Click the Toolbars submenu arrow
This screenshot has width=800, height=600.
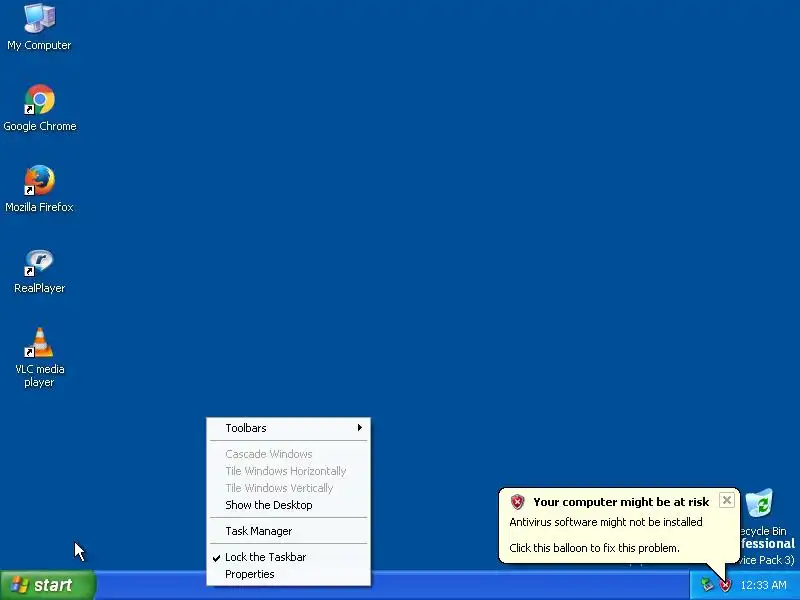coord(360,428)
